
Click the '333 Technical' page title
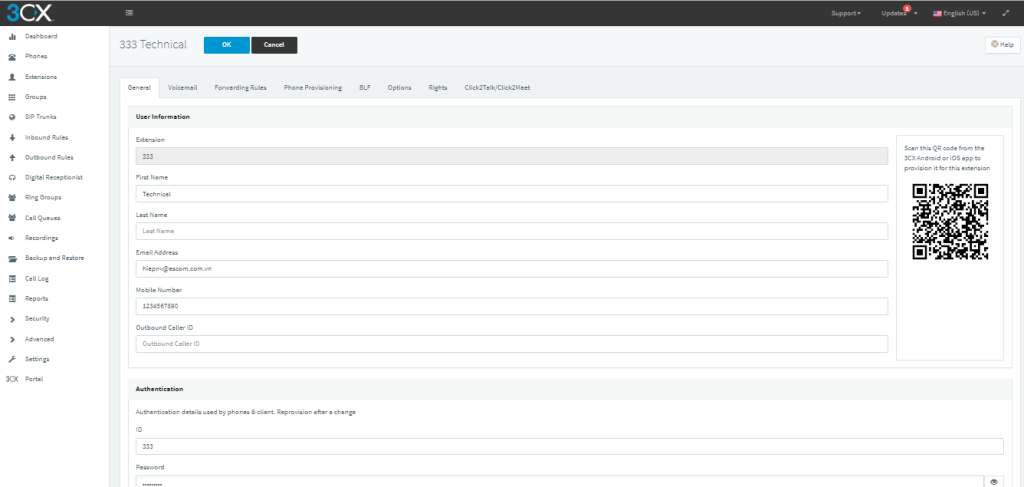click(x=153, y=45)
